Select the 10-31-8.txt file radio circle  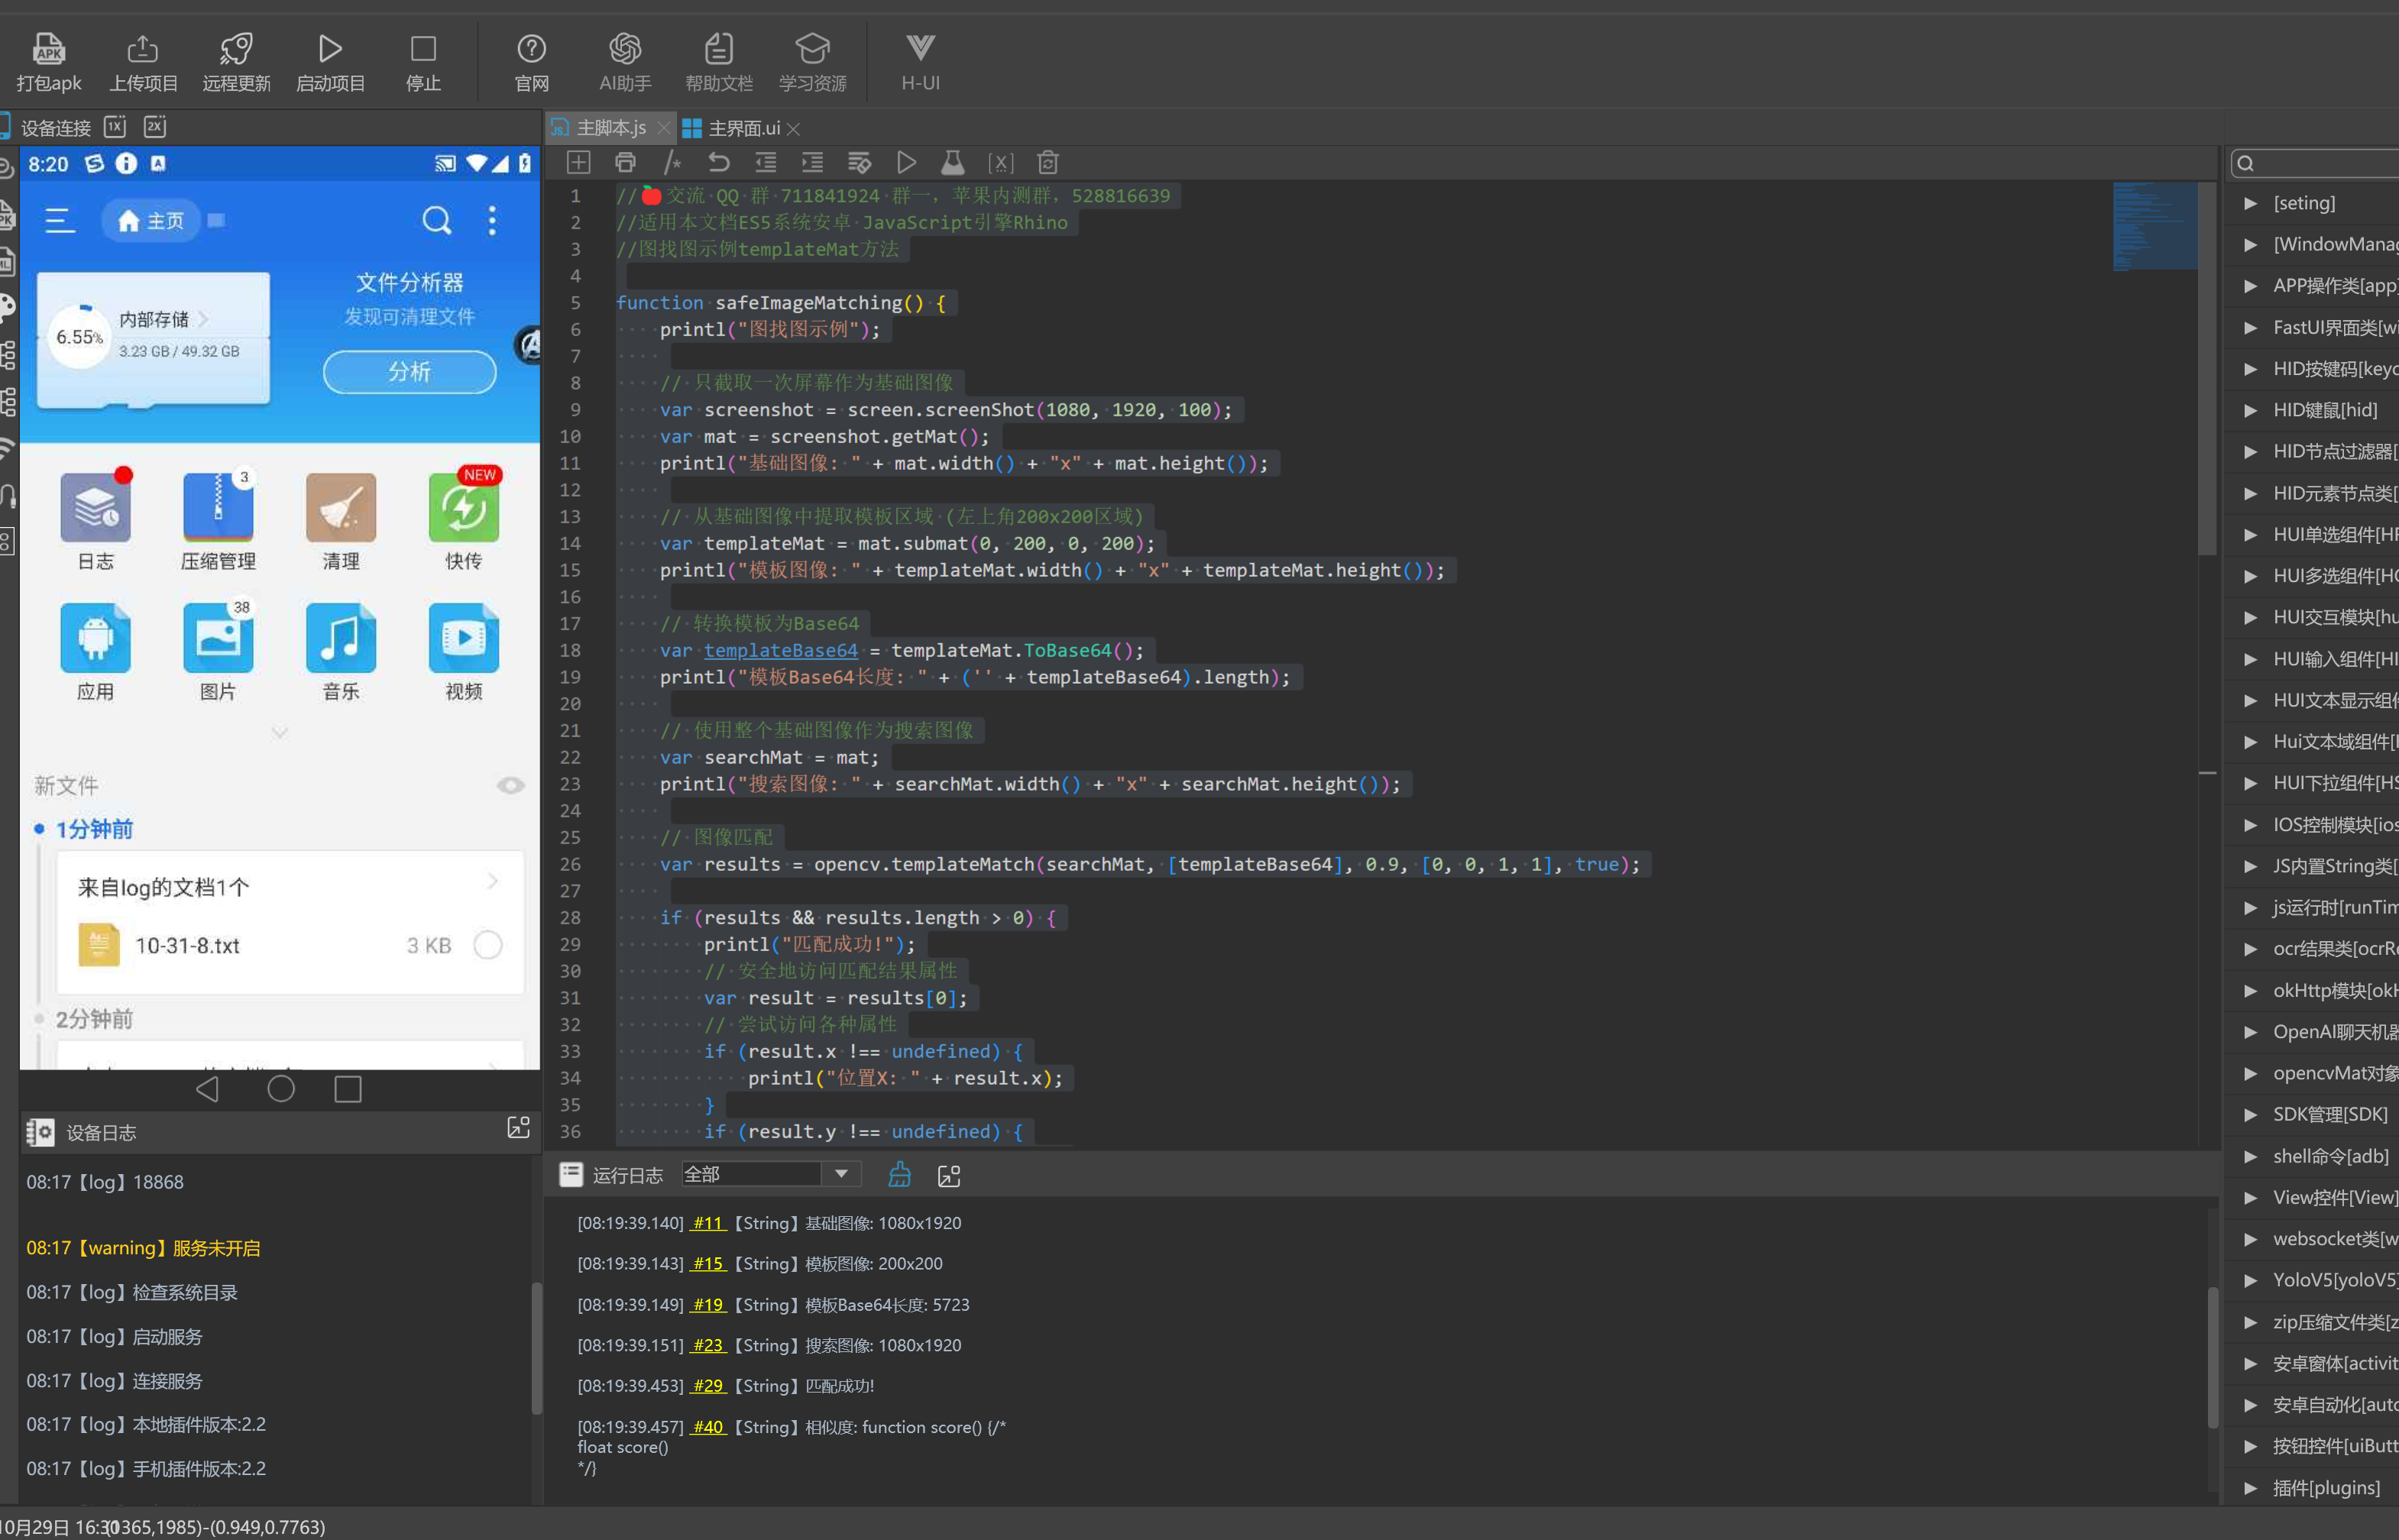click(x=488, y=945)
